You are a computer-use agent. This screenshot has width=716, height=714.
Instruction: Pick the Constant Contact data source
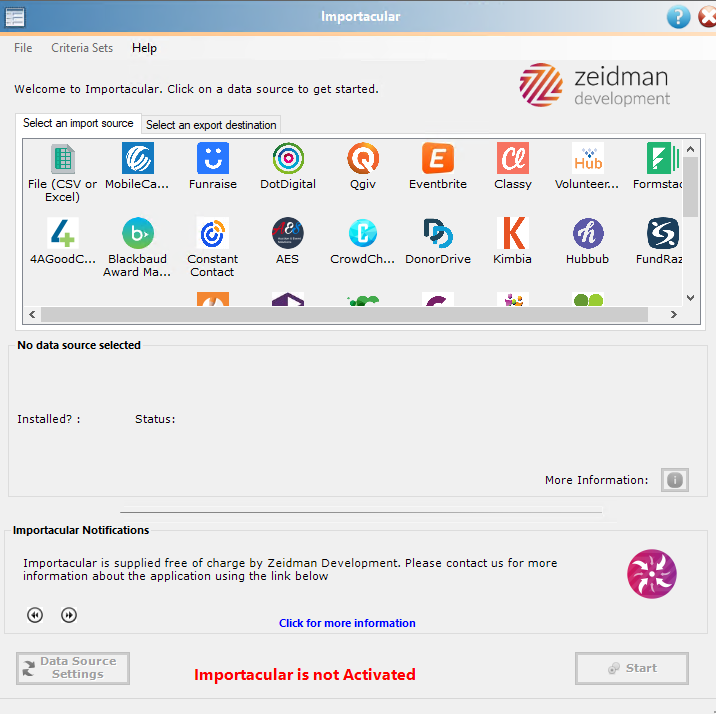(x=213, y=247)
